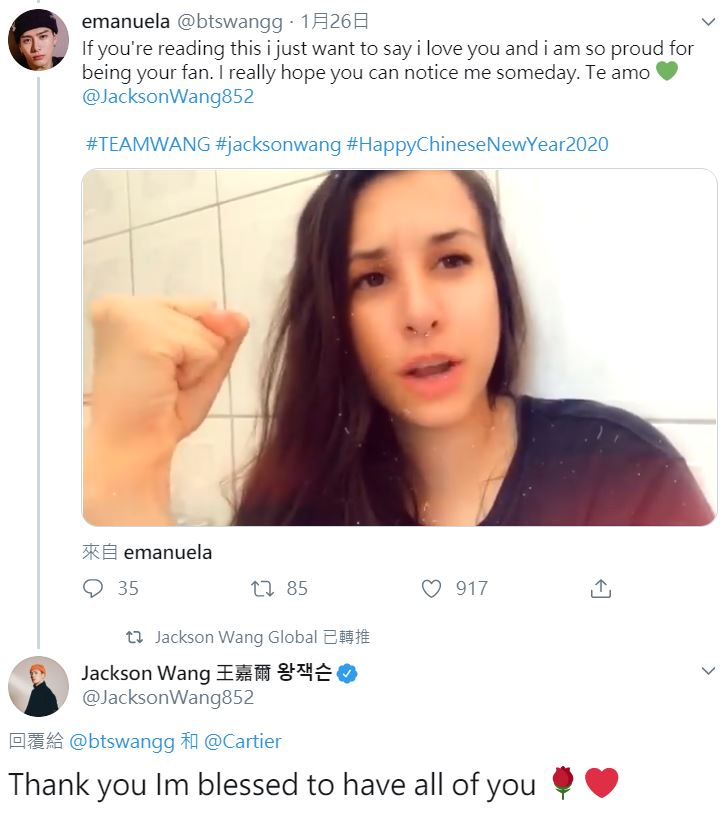Click the retweet arrows icon

point(262,589)
